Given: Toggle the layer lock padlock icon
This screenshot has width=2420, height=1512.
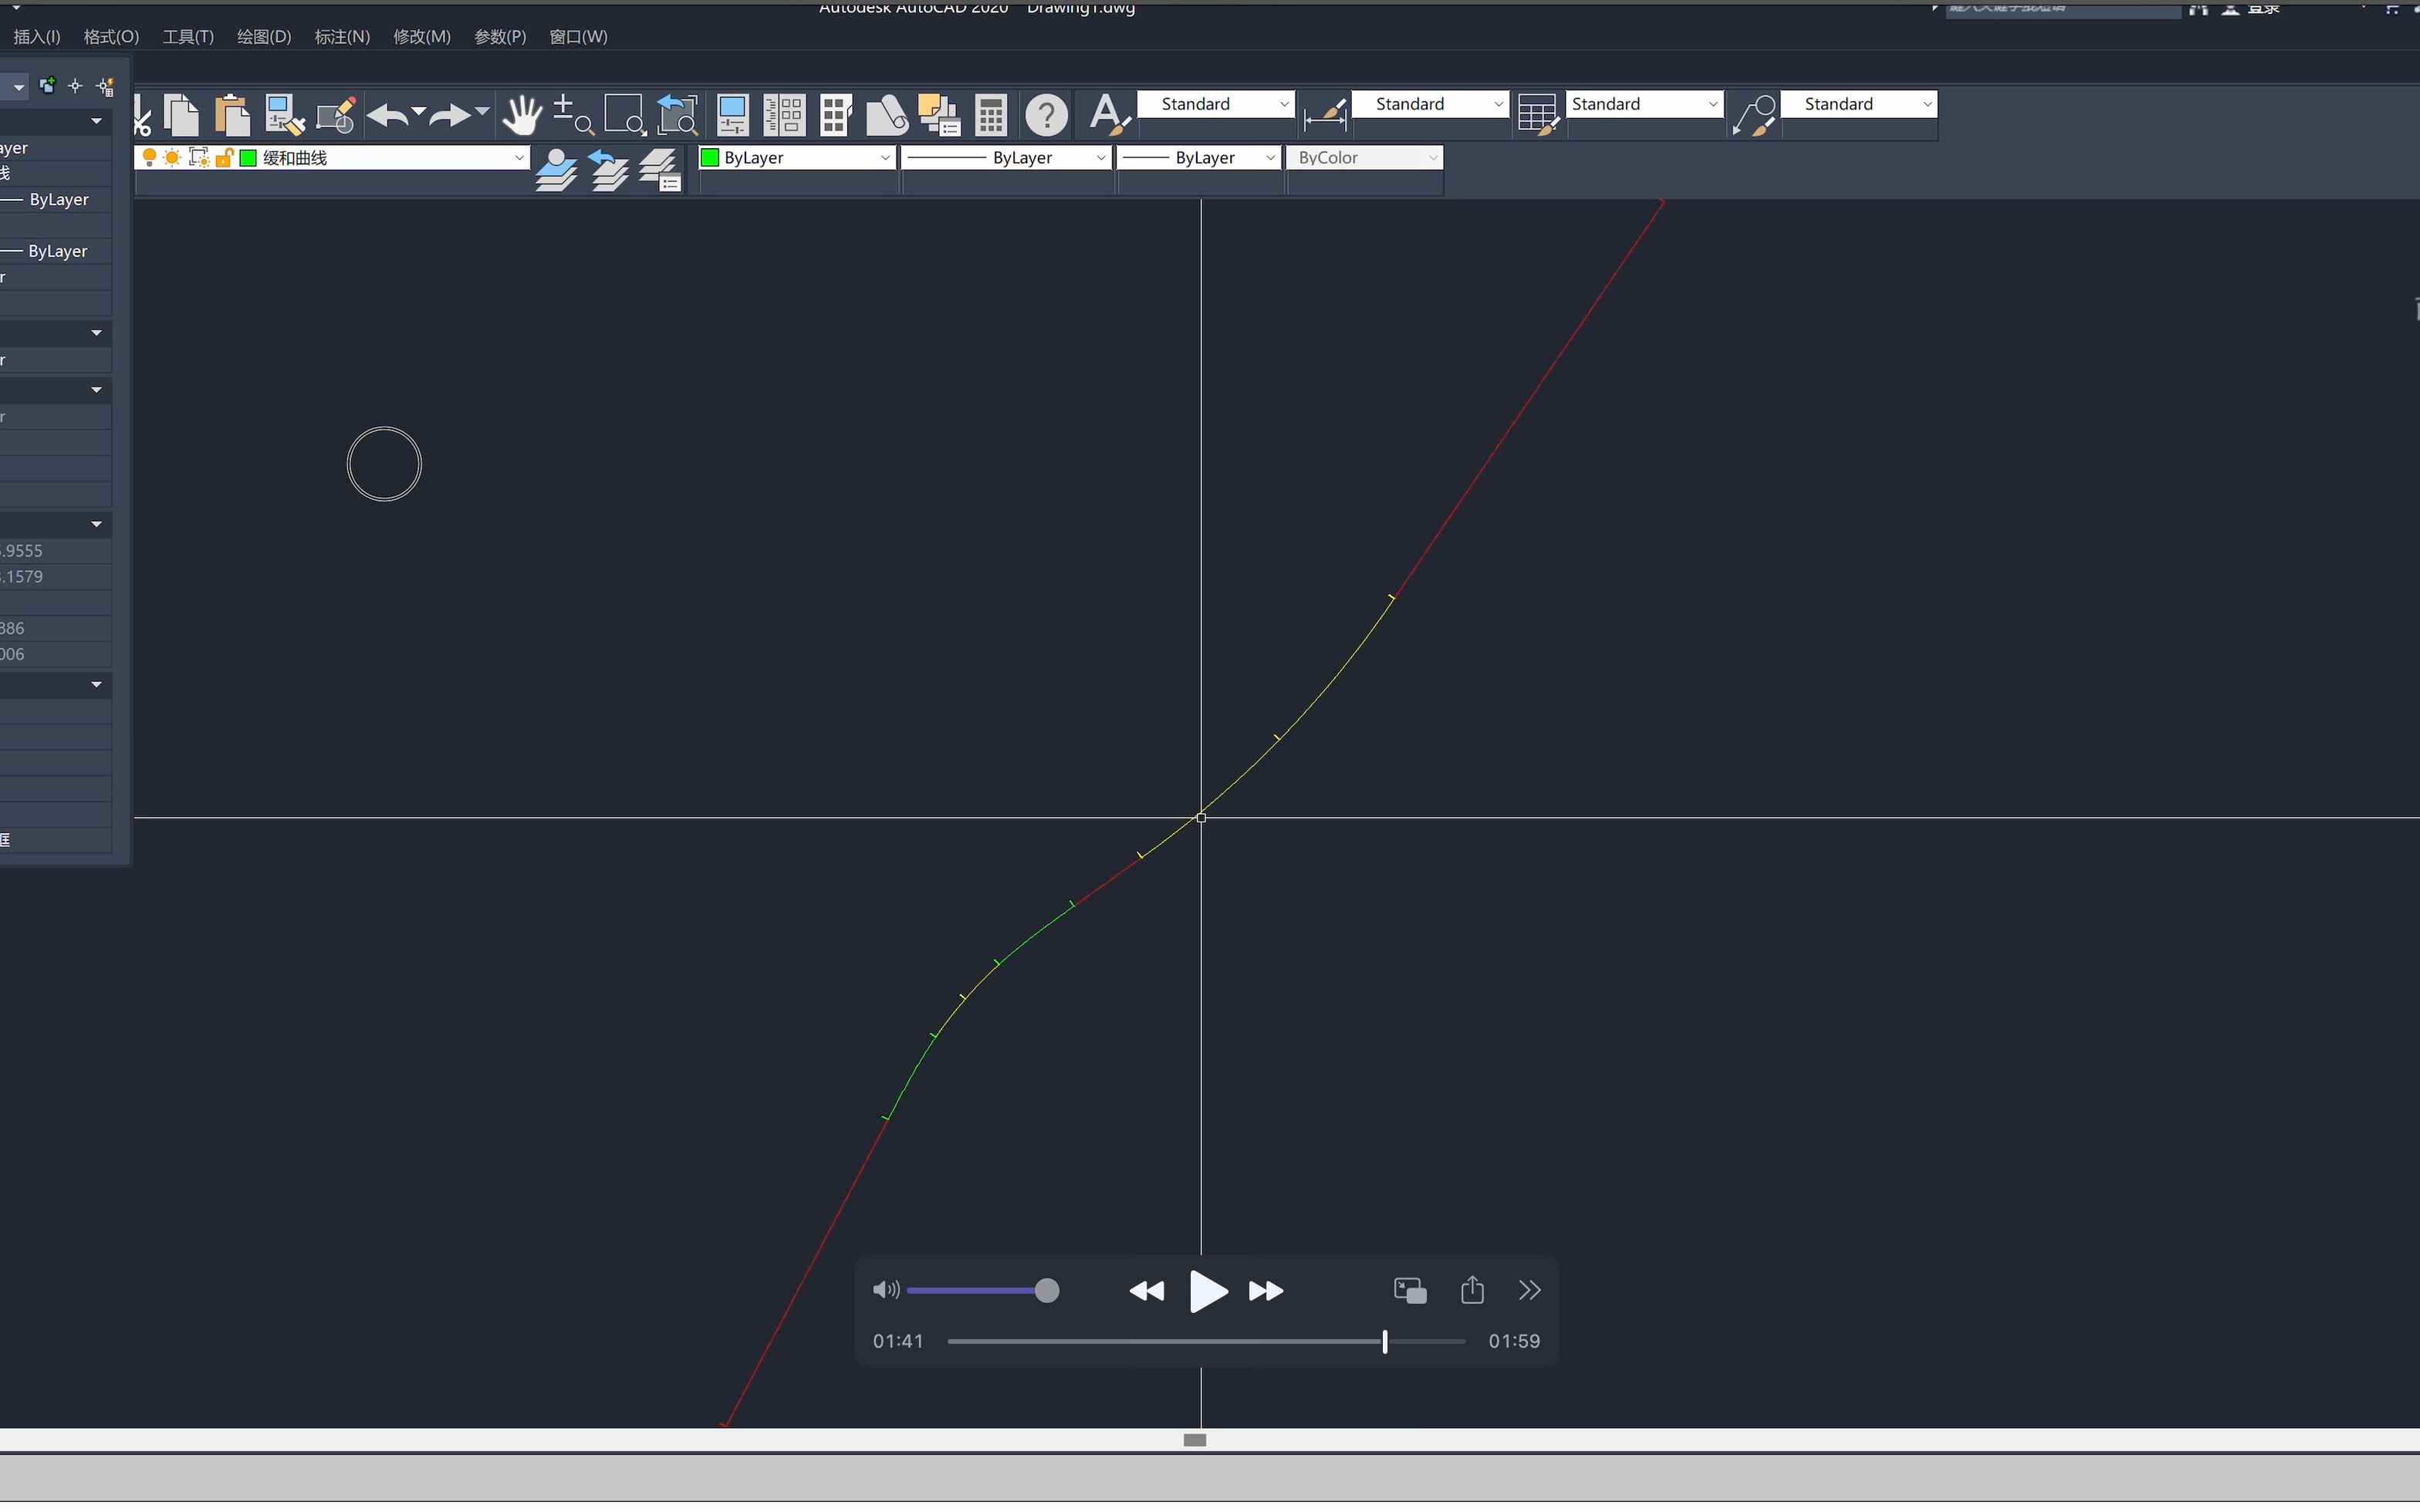Looking at the screenshot, I should [x=224, y=158].
